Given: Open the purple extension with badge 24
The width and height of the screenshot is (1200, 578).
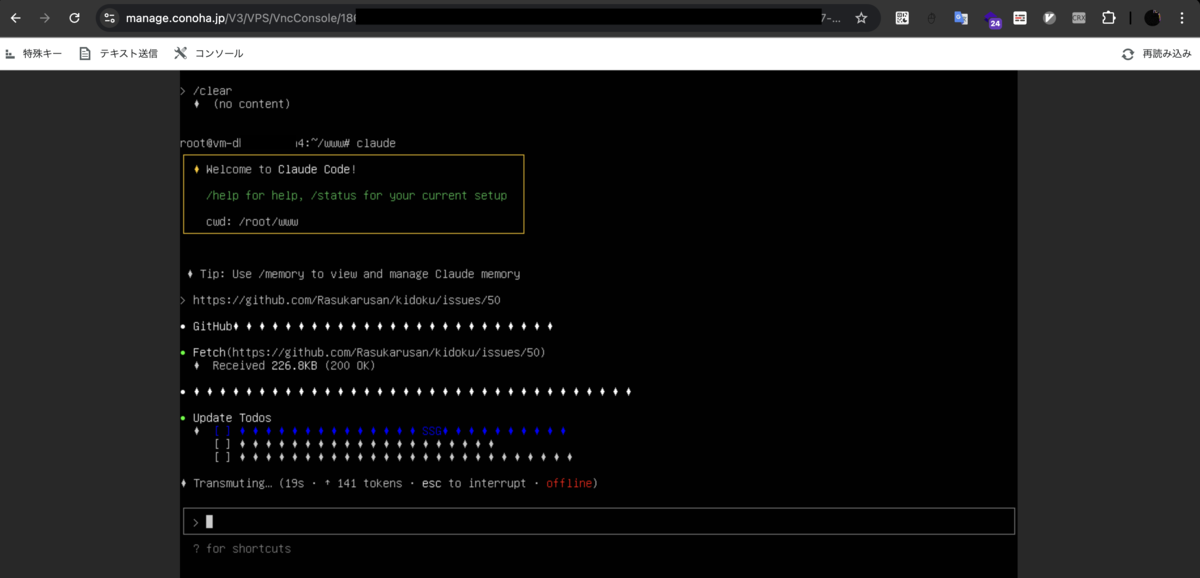Looking at the screenshot, I should [x=991, y=19].
